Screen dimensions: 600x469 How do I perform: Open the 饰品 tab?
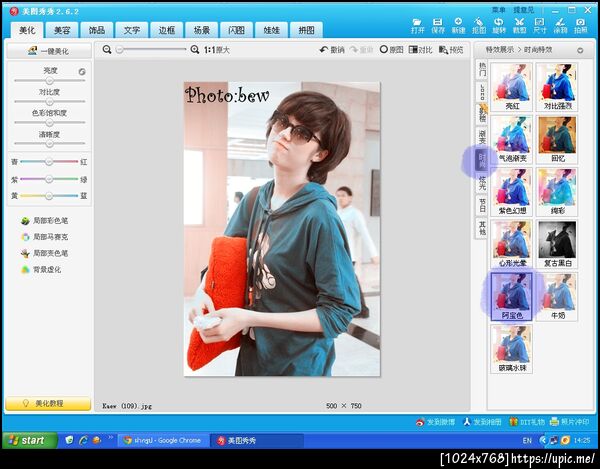click(97, 30)
